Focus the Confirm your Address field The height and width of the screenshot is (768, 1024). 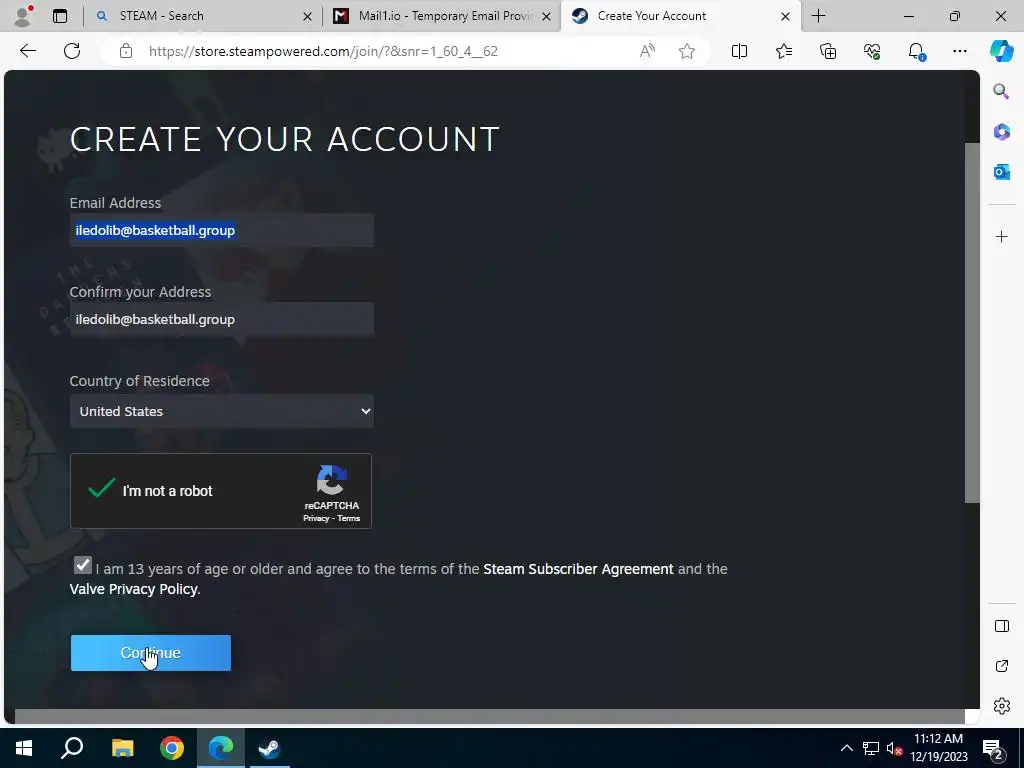[221, 319]
